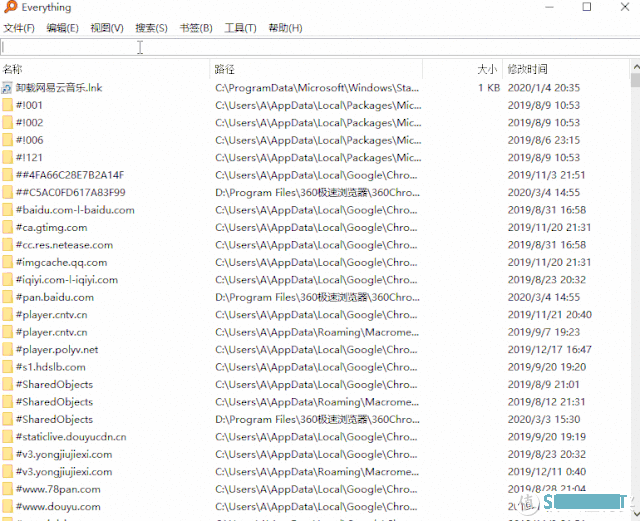Open the 书签(B) menu

coord(196,28)
